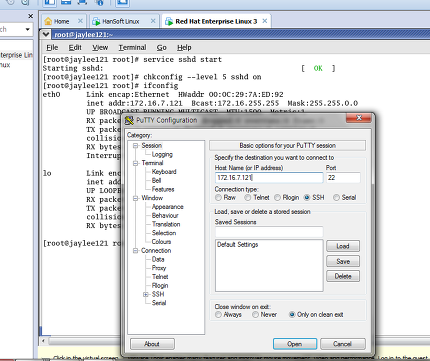Select the final Serial tree item
This screenshot has width=430, height=361.
click(159, 303)
